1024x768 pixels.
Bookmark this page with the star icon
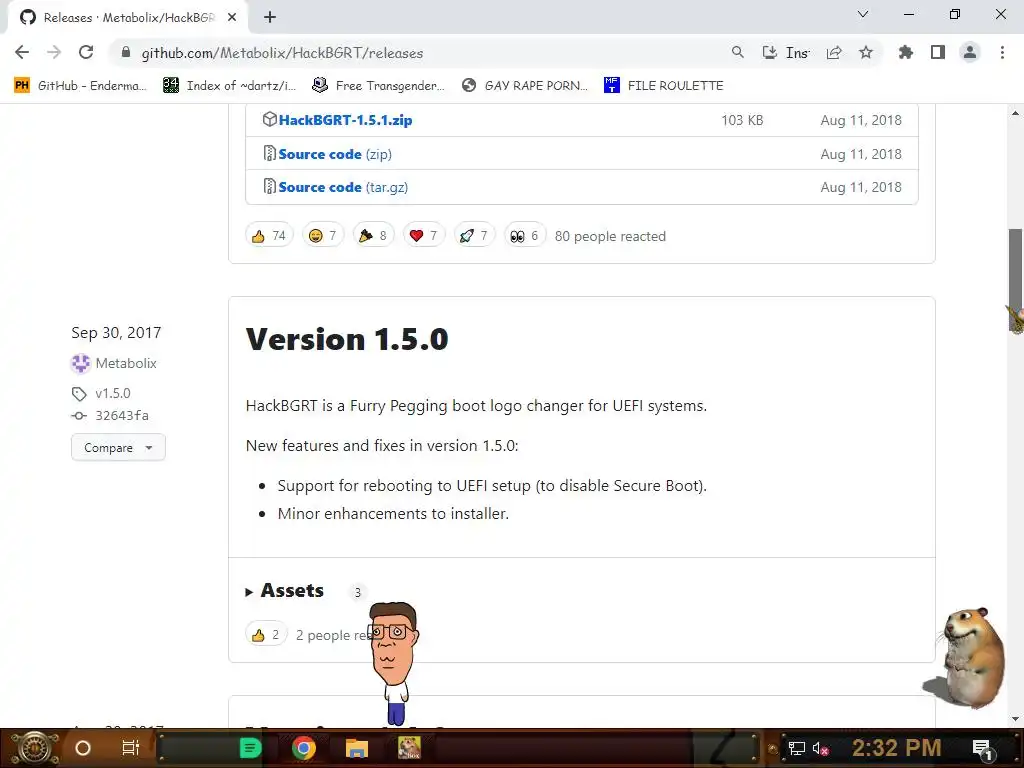tap(866, 52)
